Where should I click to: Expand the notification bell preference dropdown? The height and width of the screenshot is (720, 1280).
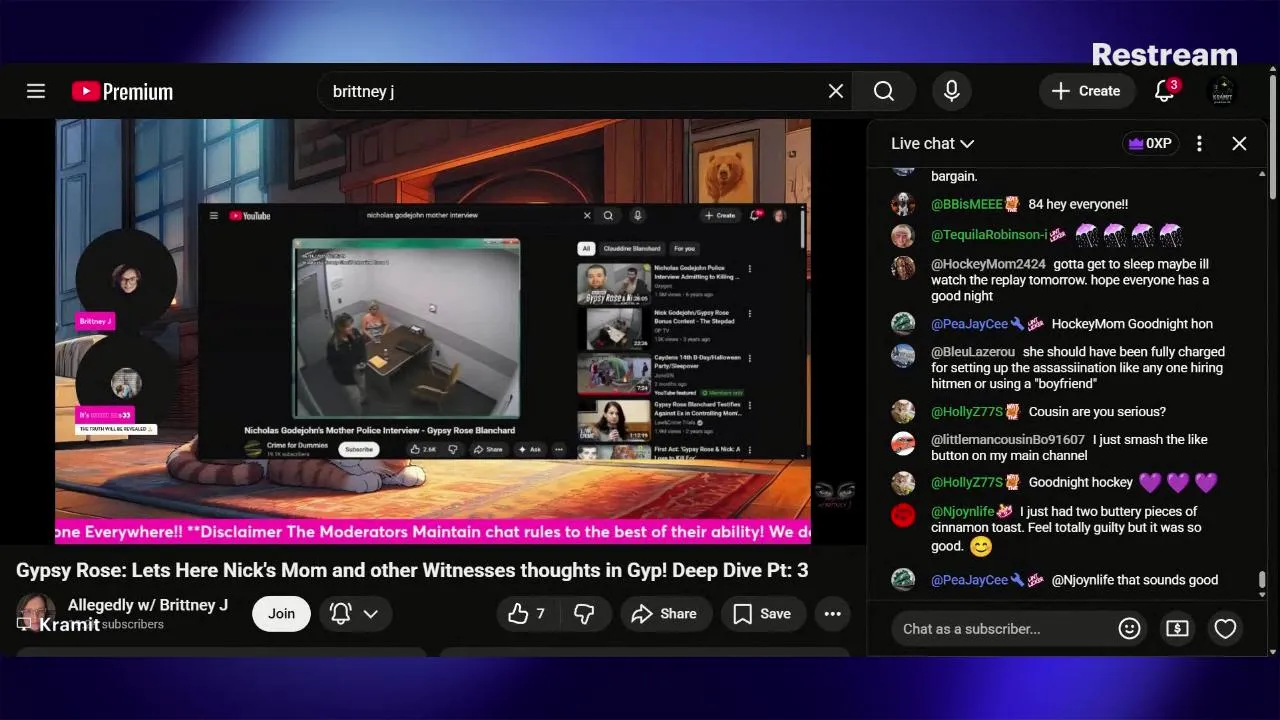(x=355, y=614)
